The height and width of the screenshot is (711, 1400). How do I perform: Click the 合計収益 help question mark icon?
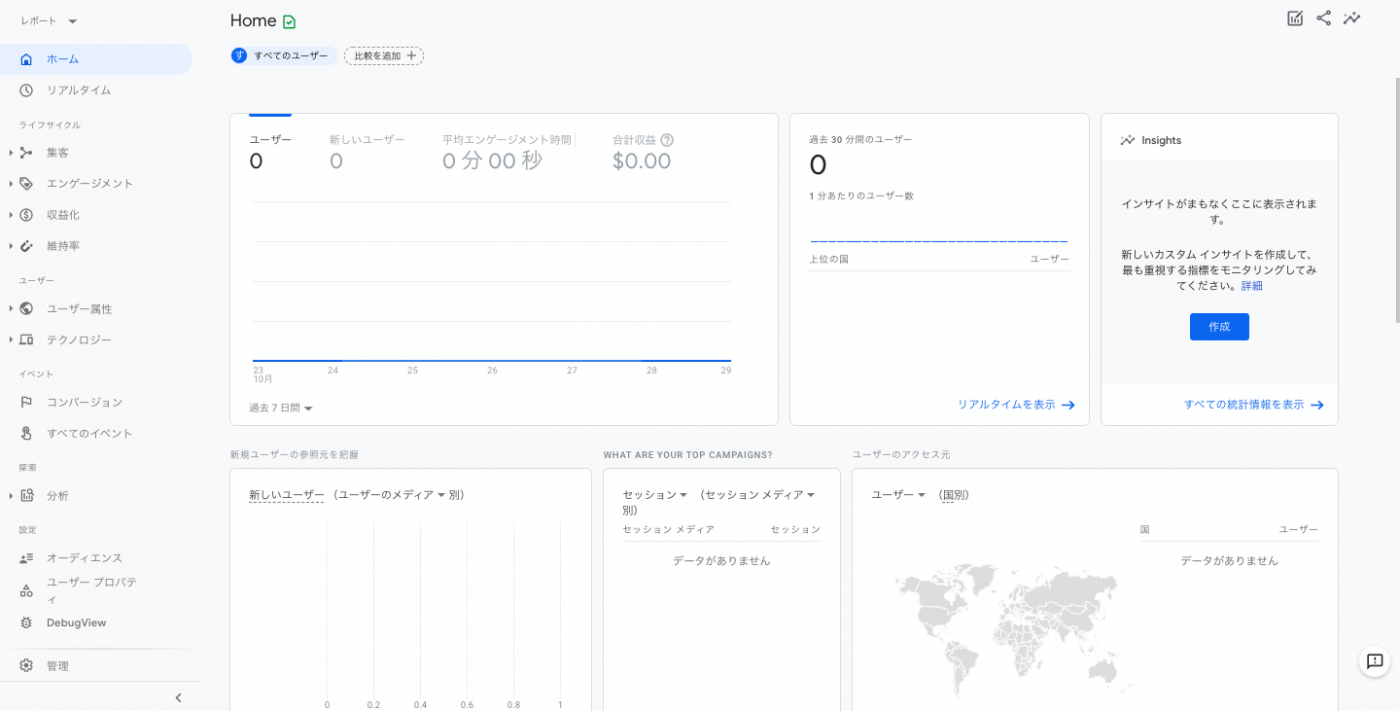pyautogui.click(x=667, y=140)
